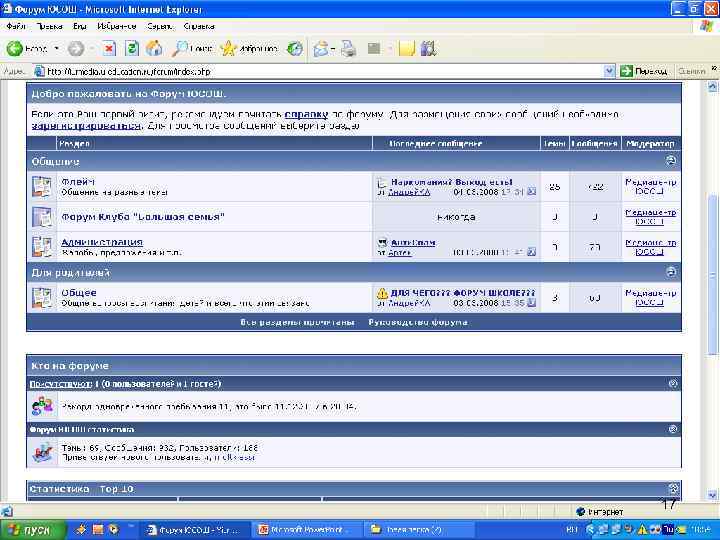
Task: Open the Наркомания? Выход есть! topic
Action: point(451,182)
